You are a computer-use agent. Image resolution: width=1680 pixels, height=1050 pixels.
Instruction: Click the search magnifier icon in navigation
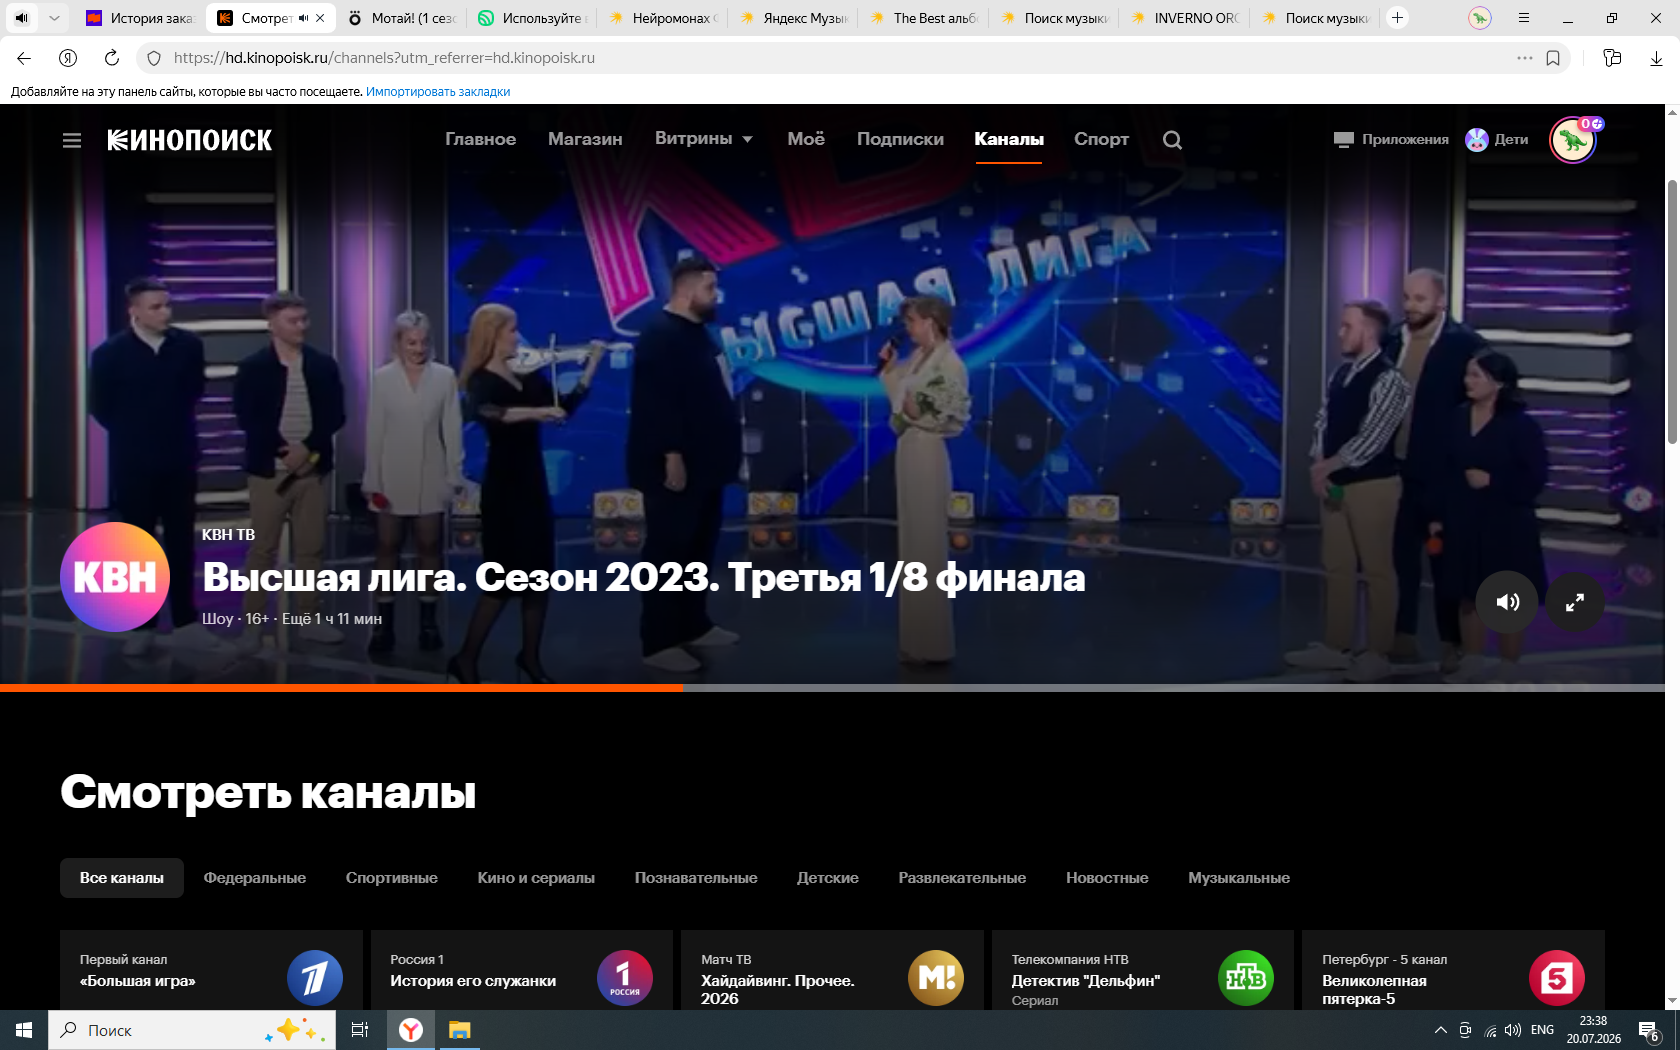coord(1172,140)
